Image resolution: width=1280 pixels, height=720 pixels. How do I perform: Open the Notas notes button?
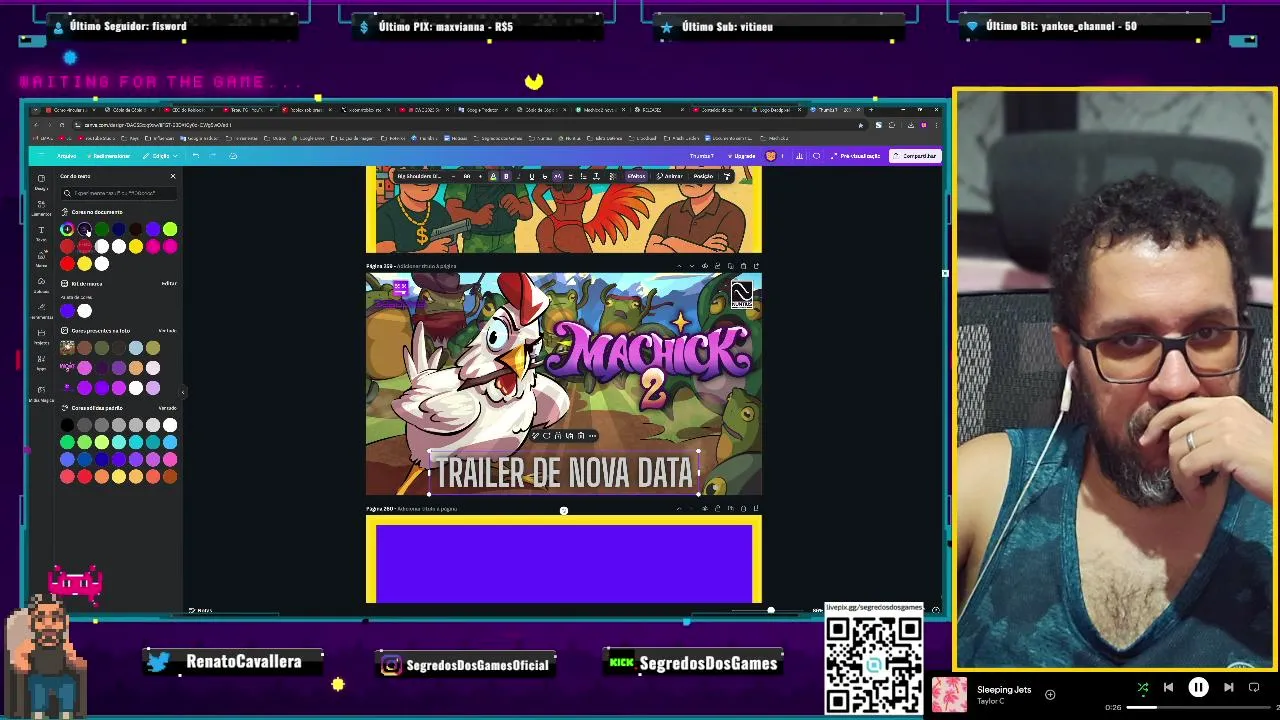click(x=201, y=610)
